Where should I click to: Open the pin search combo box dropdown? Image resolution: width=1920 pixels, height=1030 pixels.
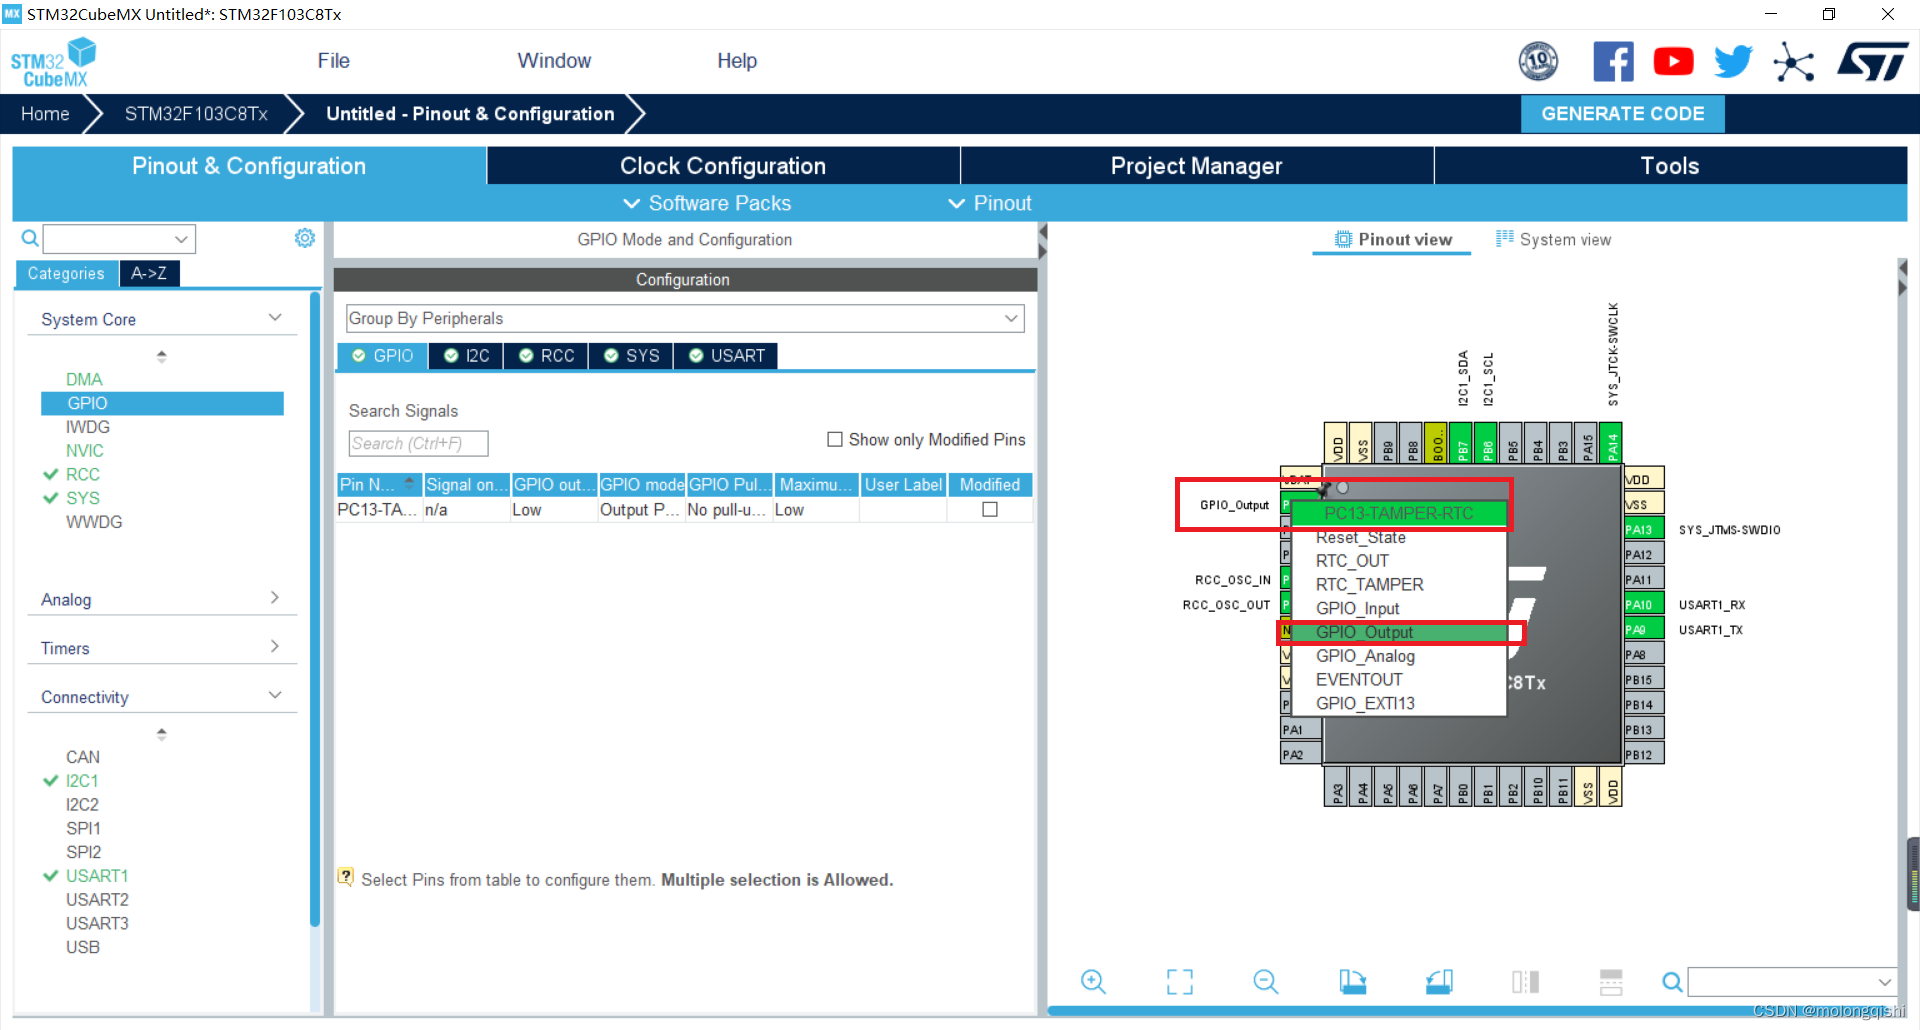[1884, 982]
